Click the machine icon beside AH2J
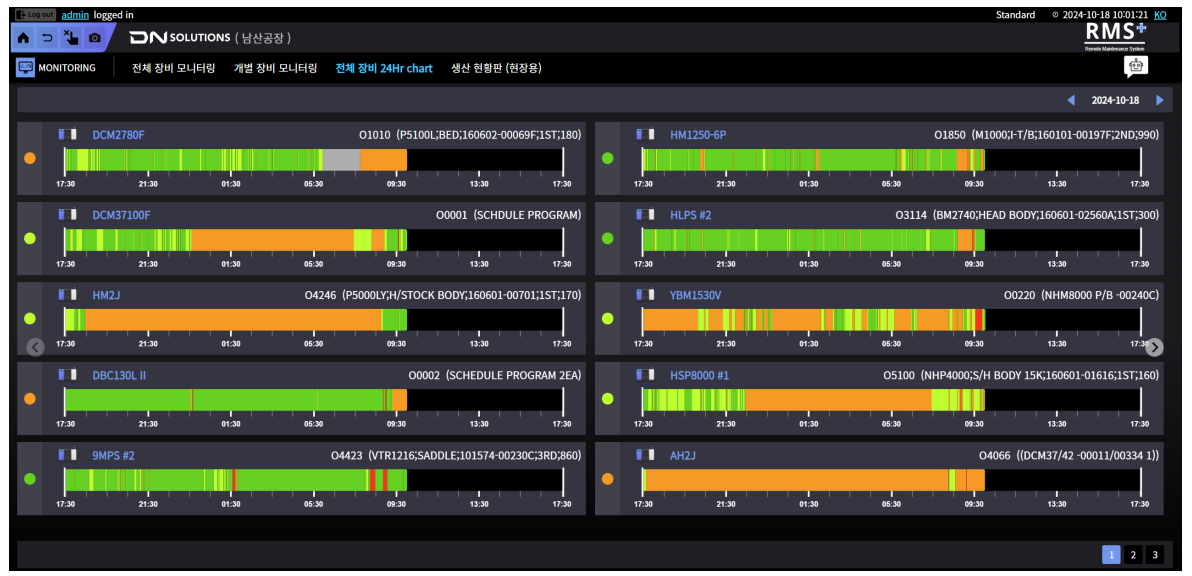The width and height of the screenshot is (1192, 576). 645,455
